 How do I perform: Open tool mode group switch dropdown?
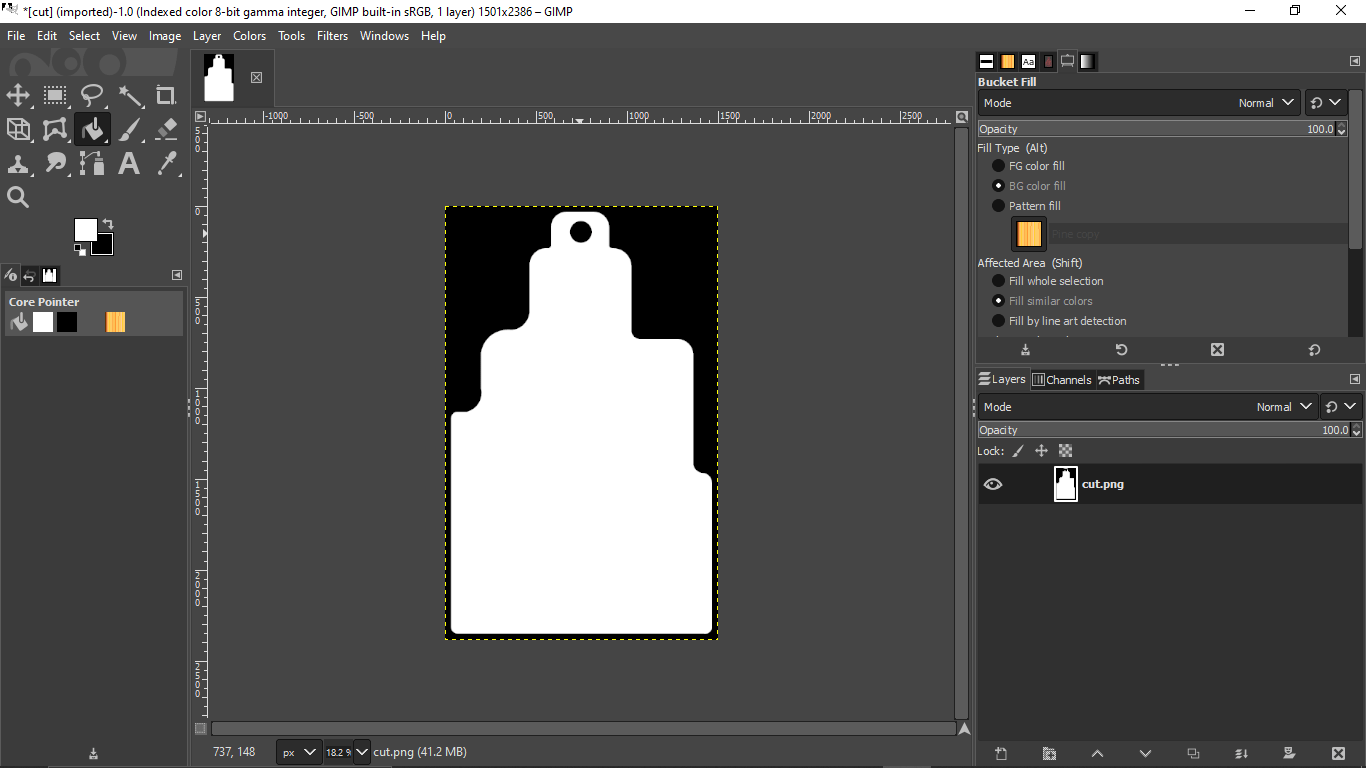click(x=1326, y=103)
